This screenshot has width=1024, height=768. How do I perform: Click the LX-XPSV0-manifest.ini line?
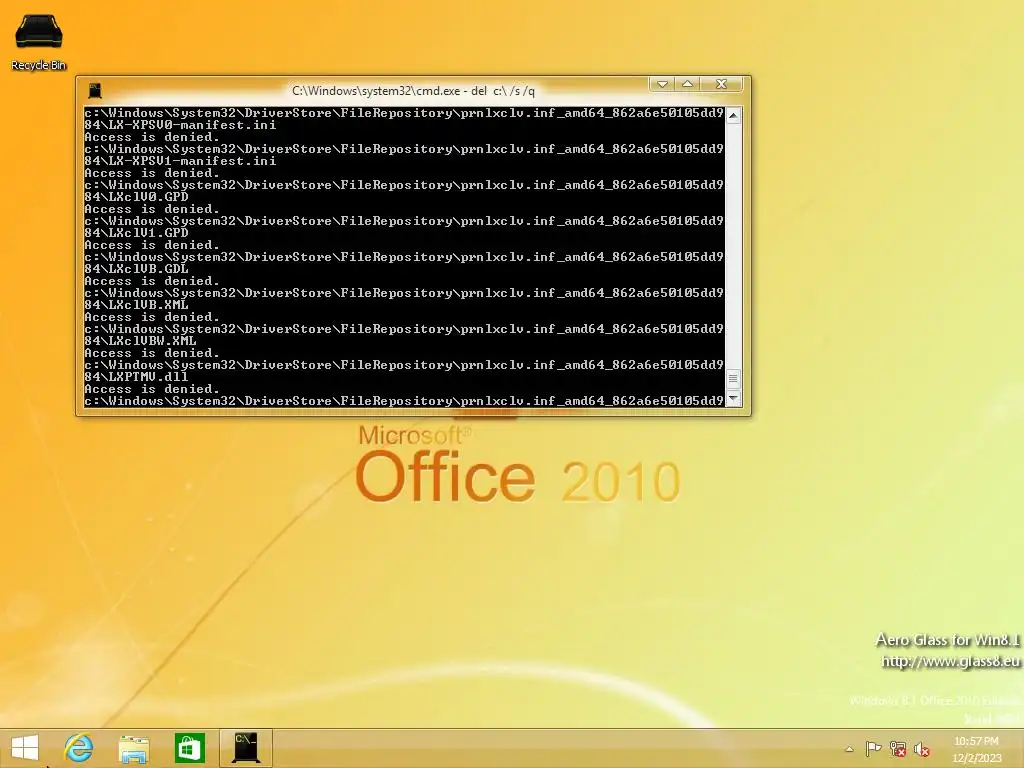point(180,125)
